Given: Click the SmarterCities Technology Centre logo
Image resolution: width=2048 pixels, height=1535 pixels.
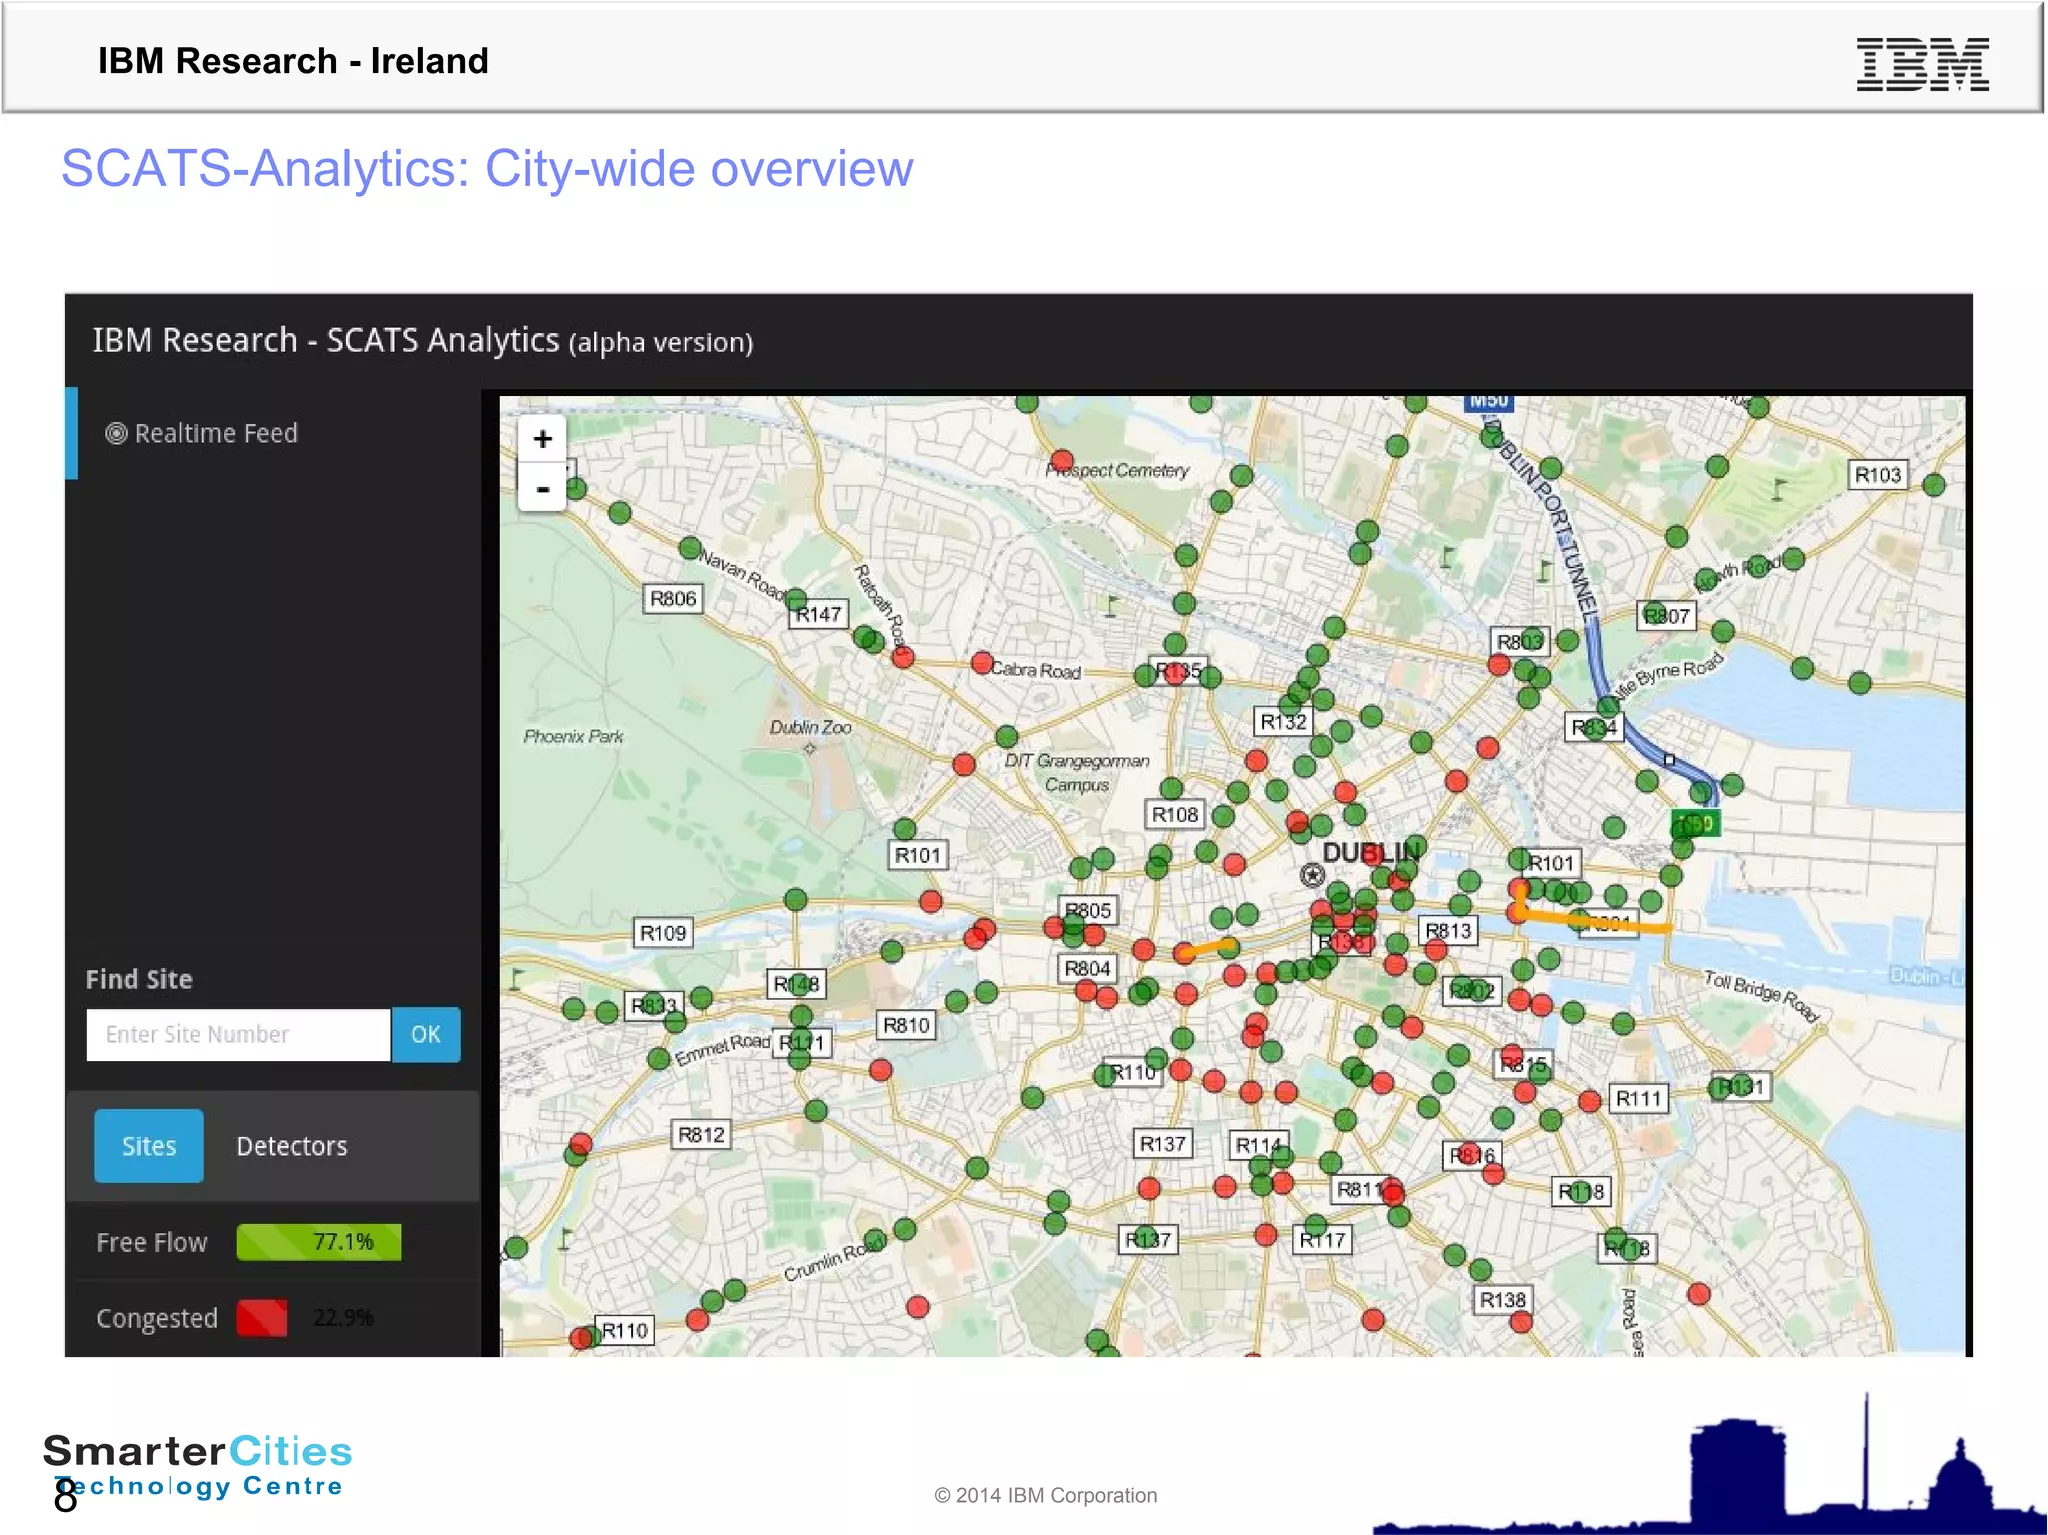Looking at the screenshot, I should click(x=198, y=1466).
